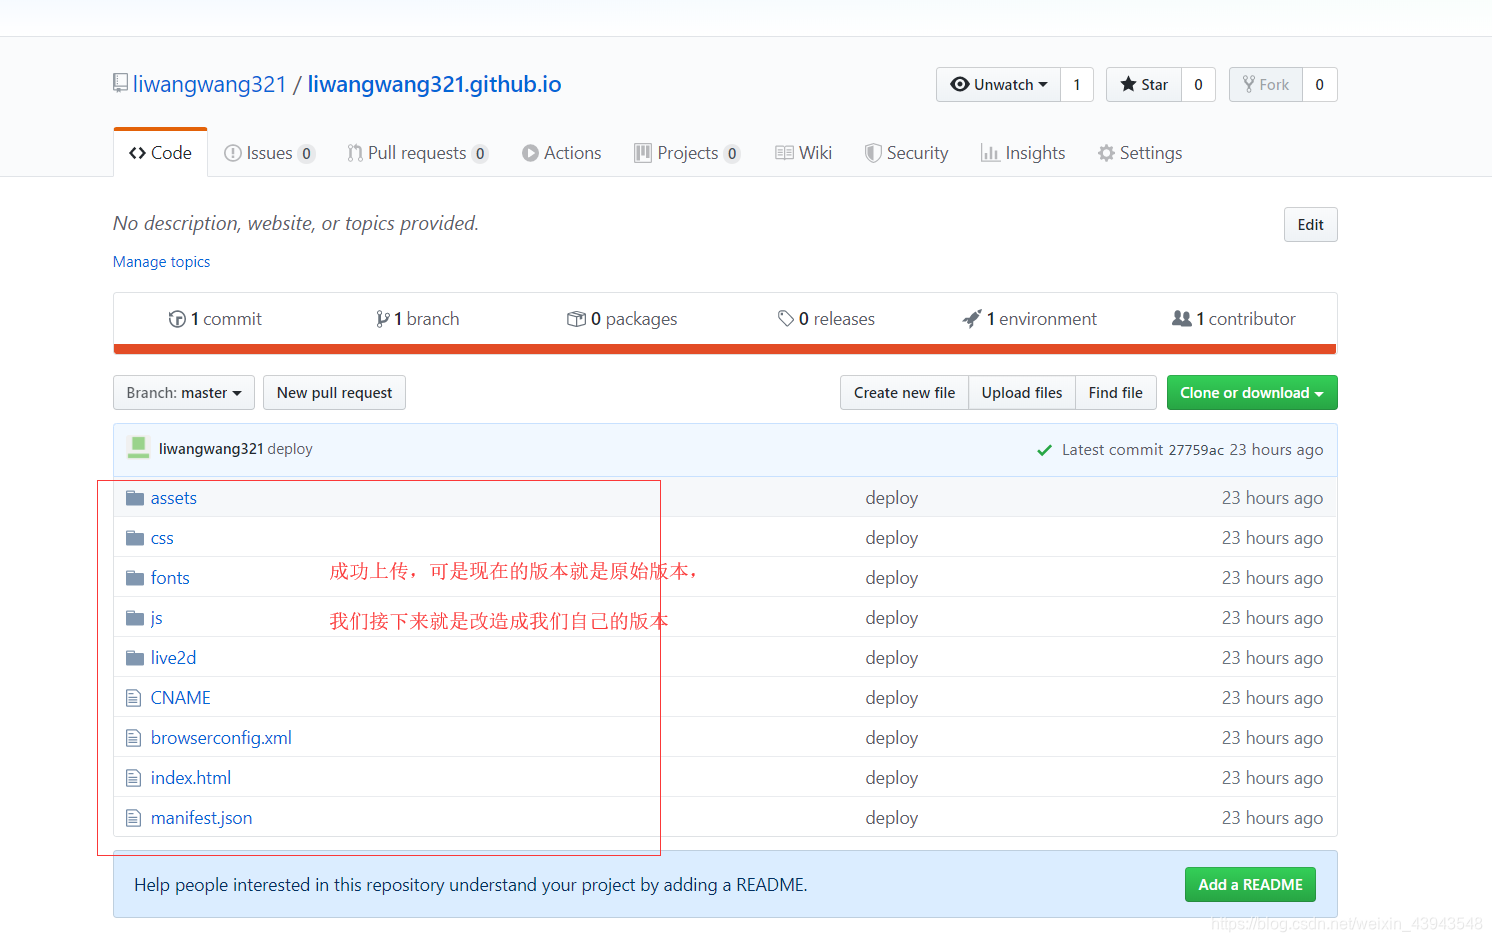
Task: Open the live2d folder
Action: coord(173,658)
